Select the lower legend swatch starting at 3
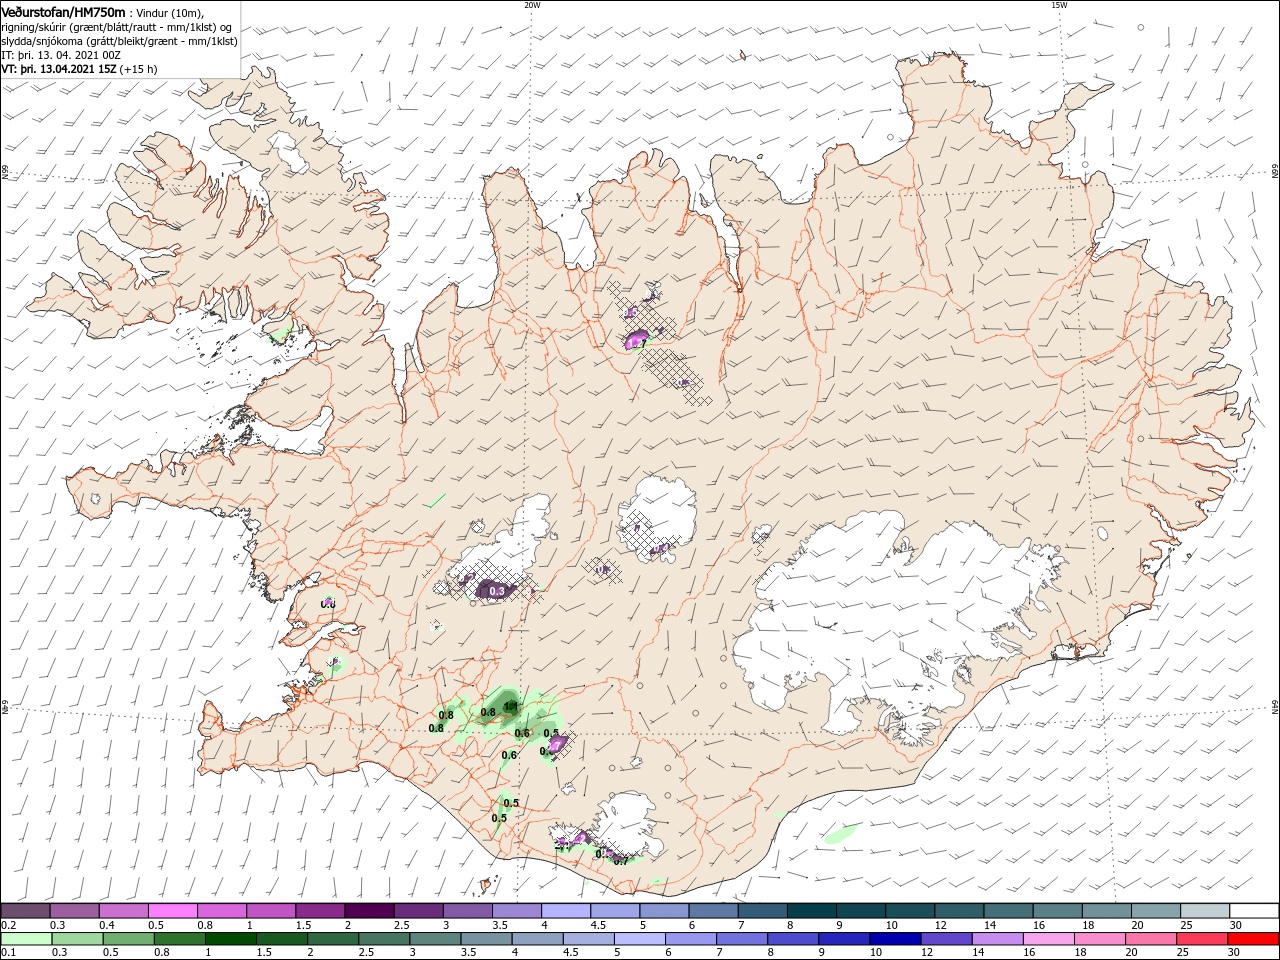Screen dimensions: 1280x960 pos(435,939)
